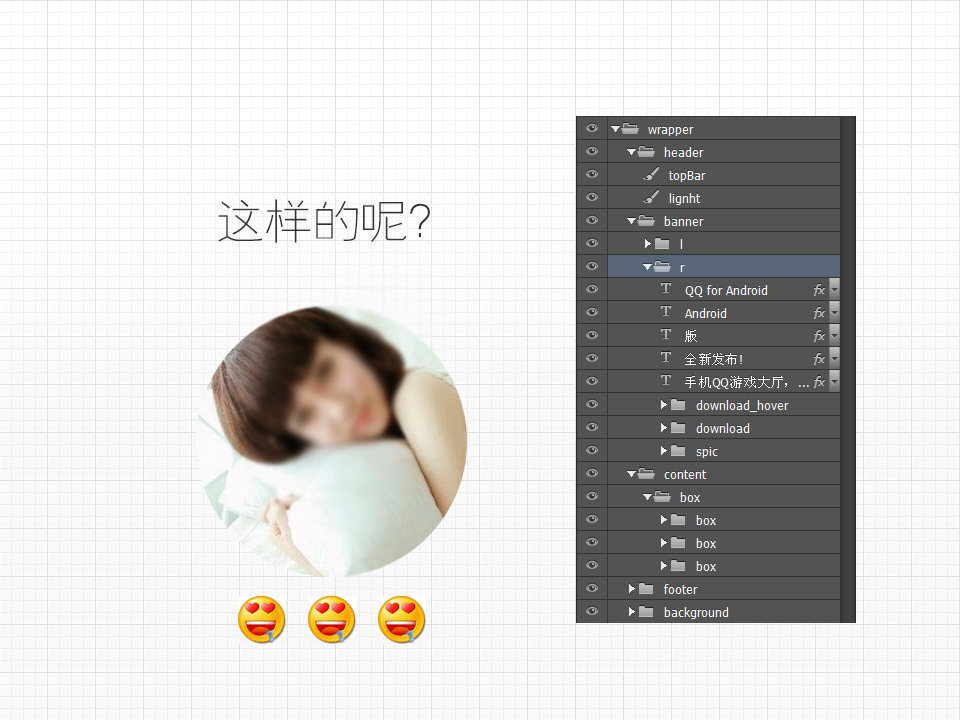Expand the footer group arrow
This screenshot has width=960, height=720.
(632, 589)
